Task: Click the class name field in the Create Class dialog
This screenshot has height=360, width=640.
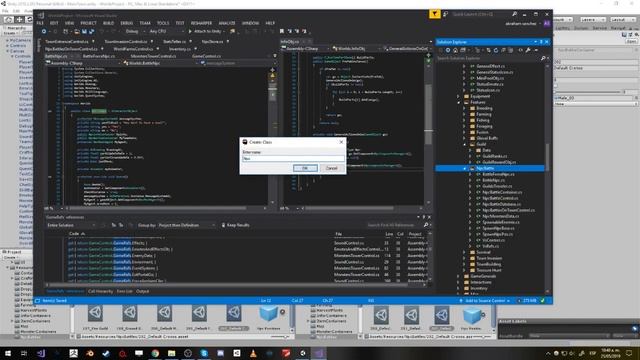Action: (293, 159)
